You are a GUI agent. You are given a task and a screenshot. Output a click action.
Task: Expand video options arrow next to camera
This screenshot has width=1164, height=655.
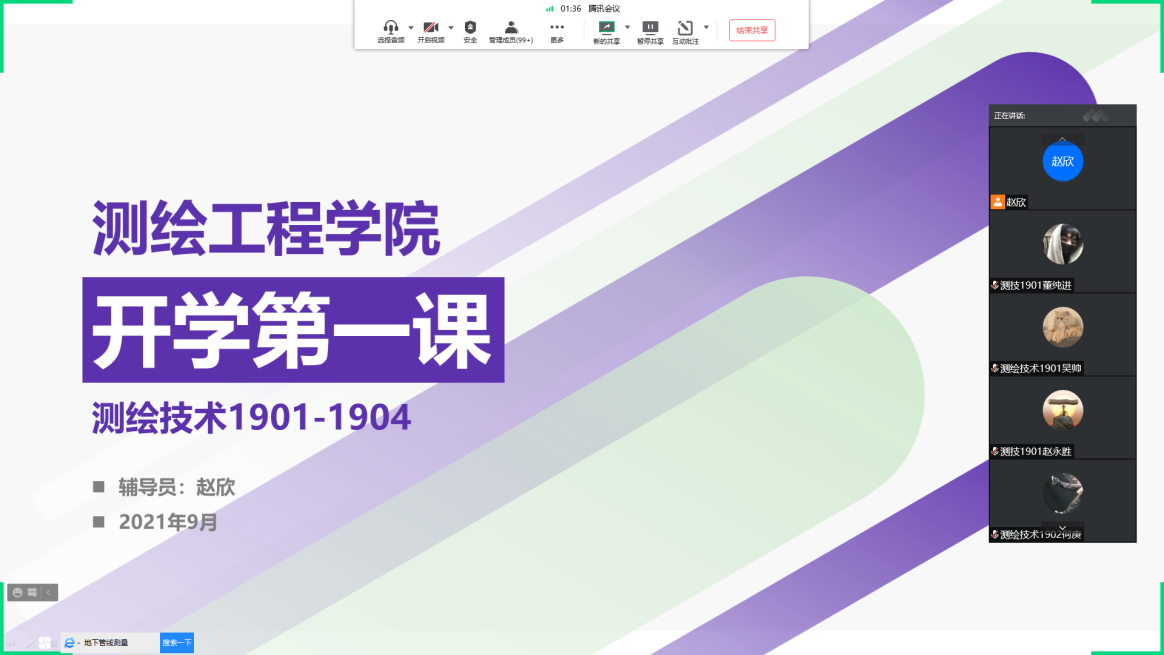pyautogui.click(x=450, y=27)
